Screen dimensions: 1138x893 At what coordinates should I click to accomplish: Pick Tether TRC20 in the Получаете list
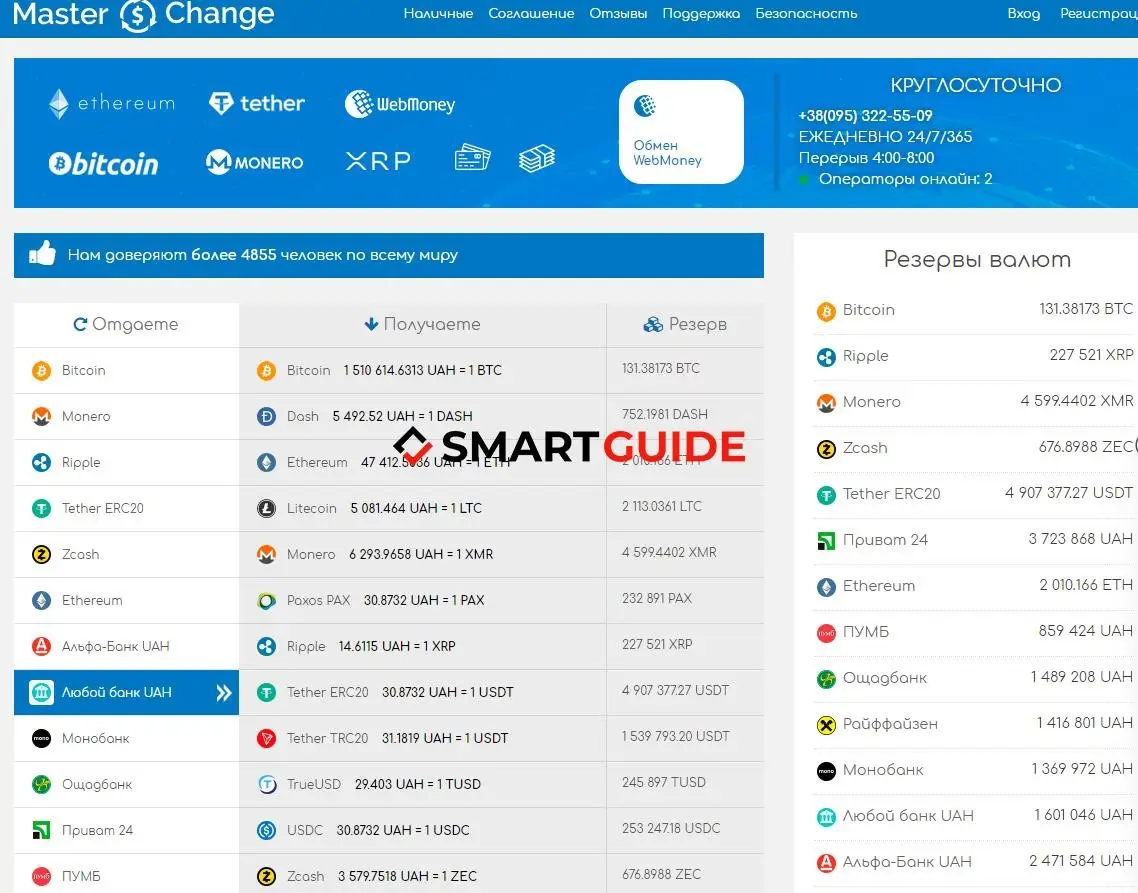[327, 738]
